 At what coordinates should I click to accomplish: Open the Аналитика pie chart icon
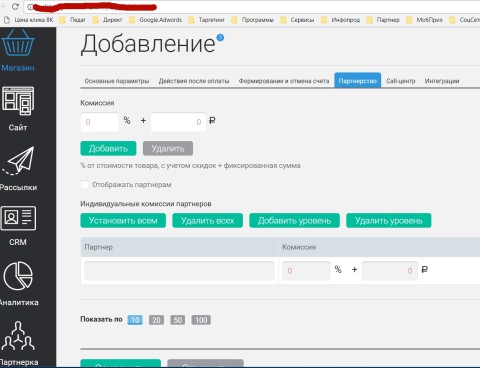tap(18, 276)
